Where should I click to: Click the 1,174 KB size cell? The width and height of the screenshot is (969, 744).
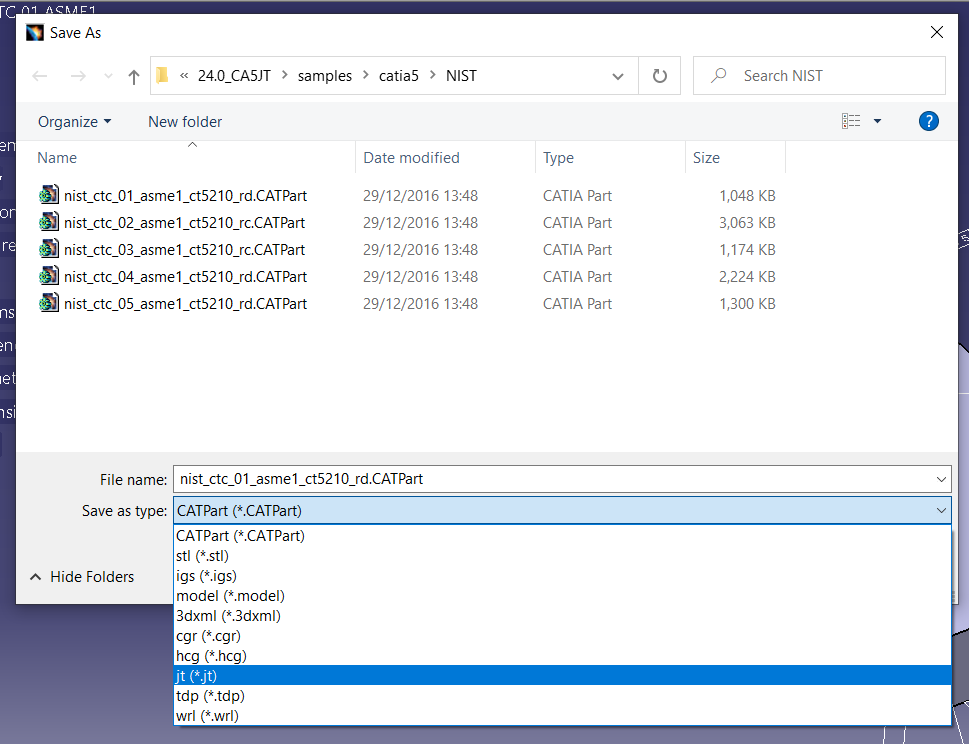(x=747, y=250)
